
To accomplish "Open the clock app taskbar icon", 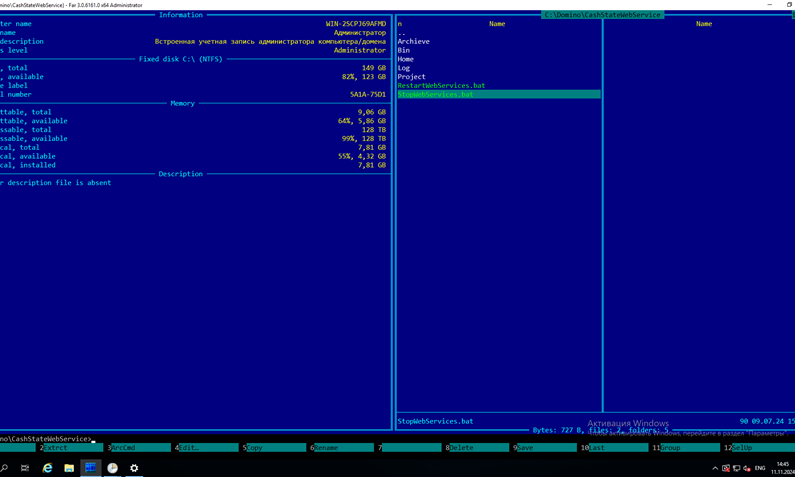I will 113,468.
